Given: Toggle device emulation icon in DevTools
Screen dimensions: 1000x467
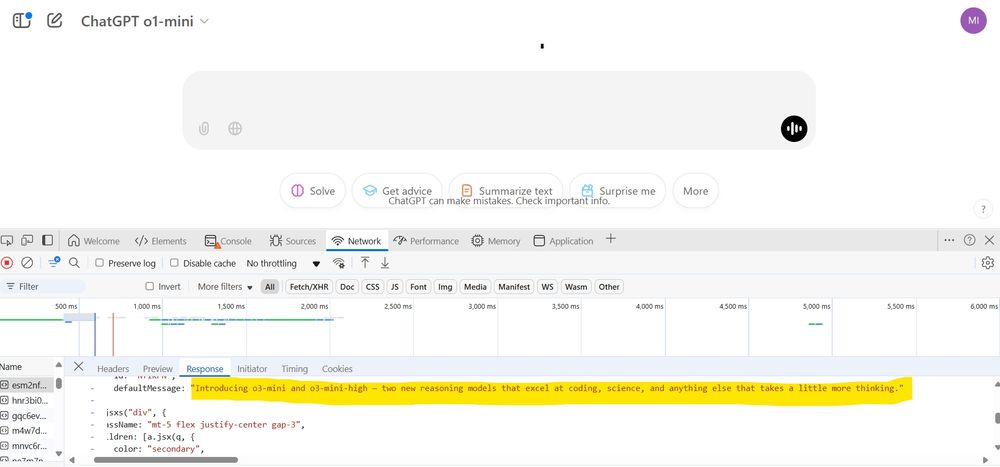Looking at the screenshot, I should click(x=27, y=241).
